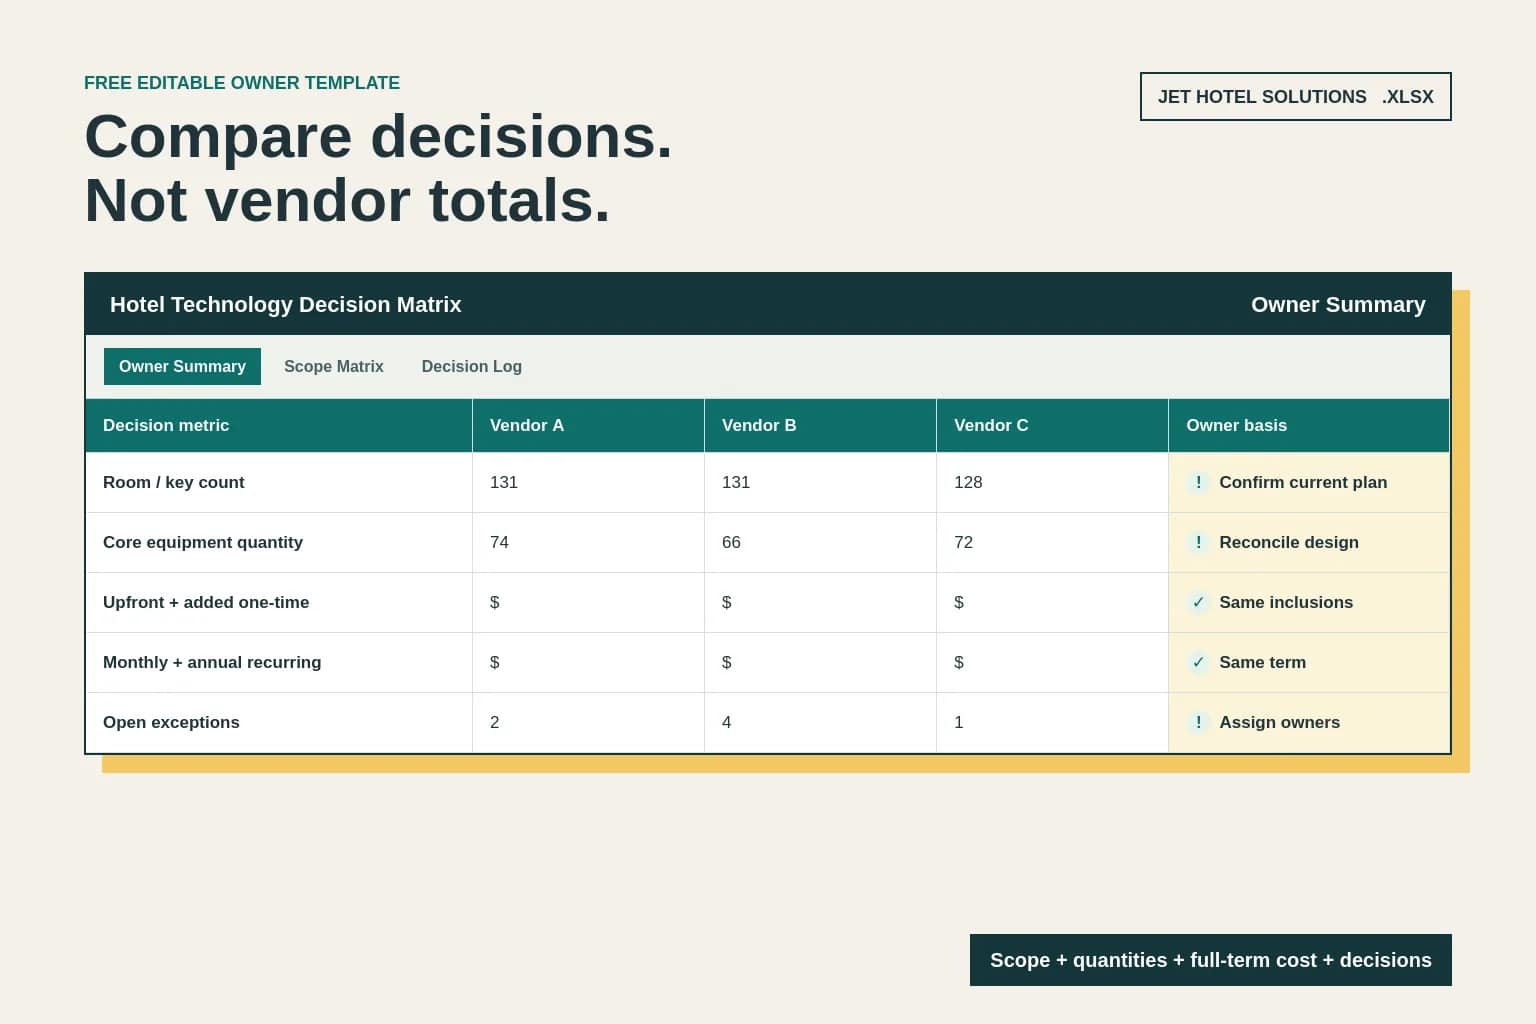Click Vendor C room count value 128
The image size is (1536, 1024).
click(968, 482)
